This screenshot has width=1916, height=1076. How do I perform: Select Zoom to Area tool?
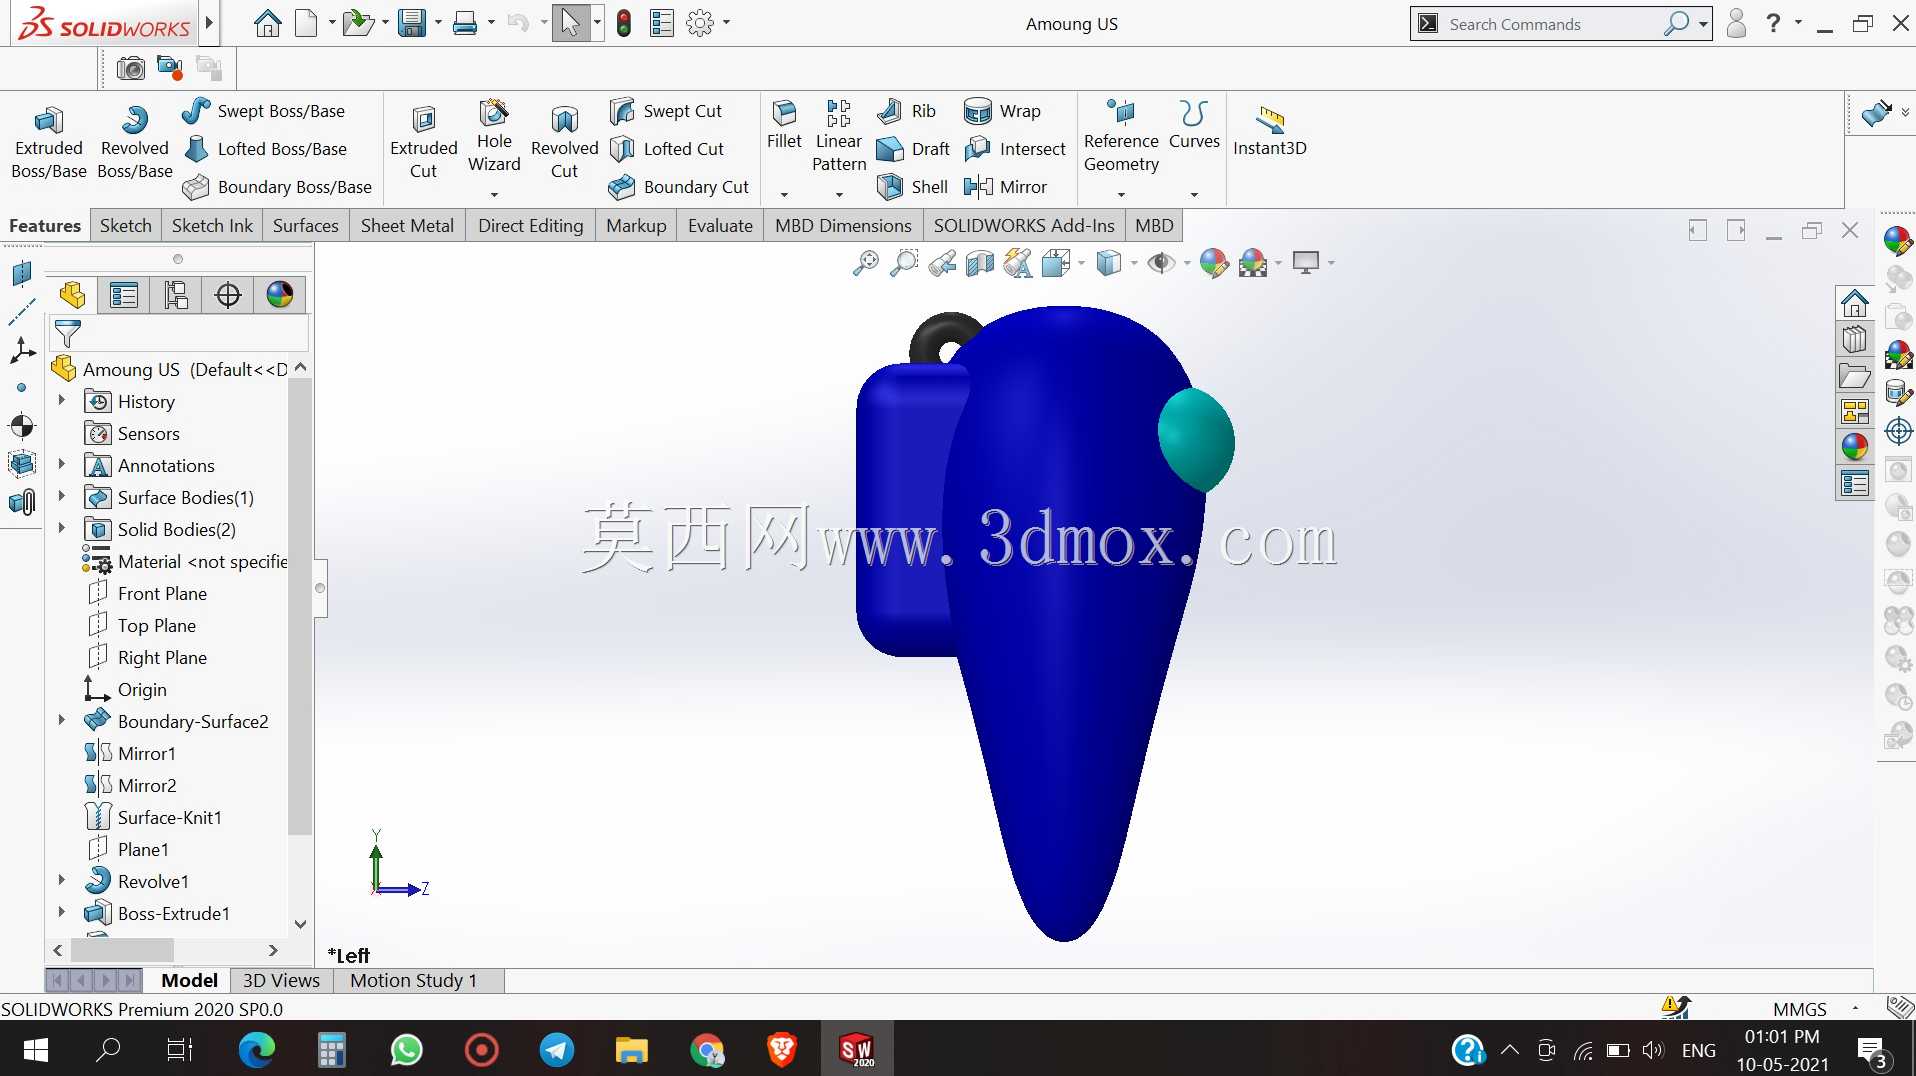tap(904, 263)
